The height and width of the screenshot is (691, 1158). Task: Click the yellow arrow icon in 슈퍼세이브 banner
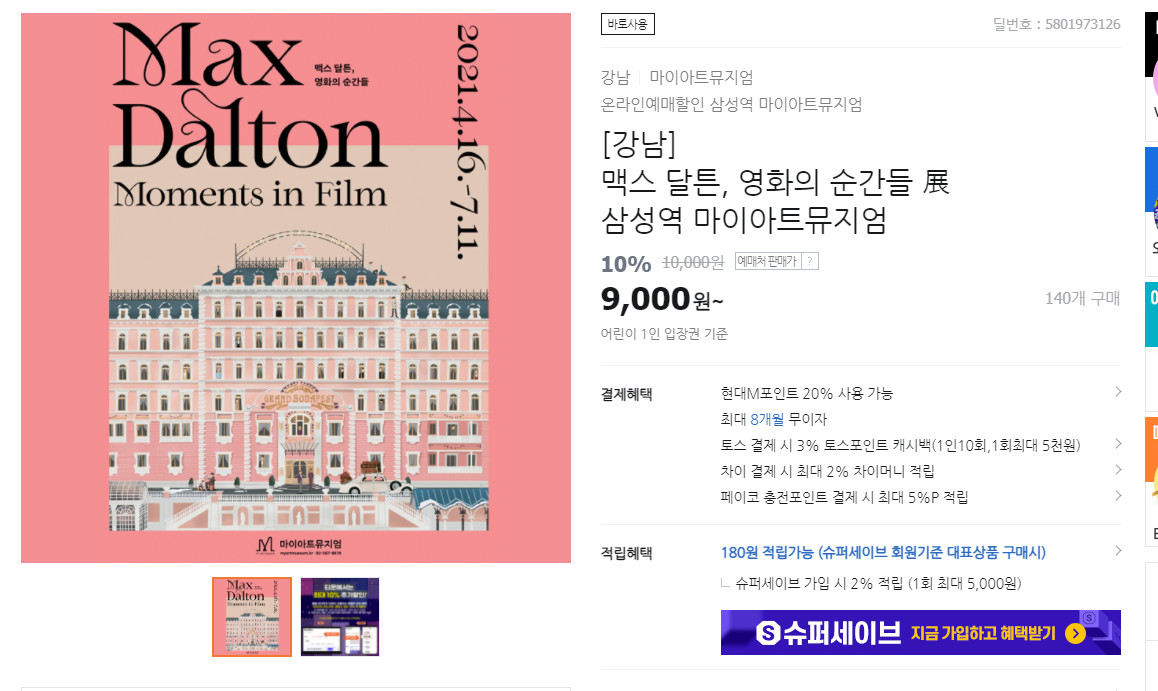[1075, 633]
